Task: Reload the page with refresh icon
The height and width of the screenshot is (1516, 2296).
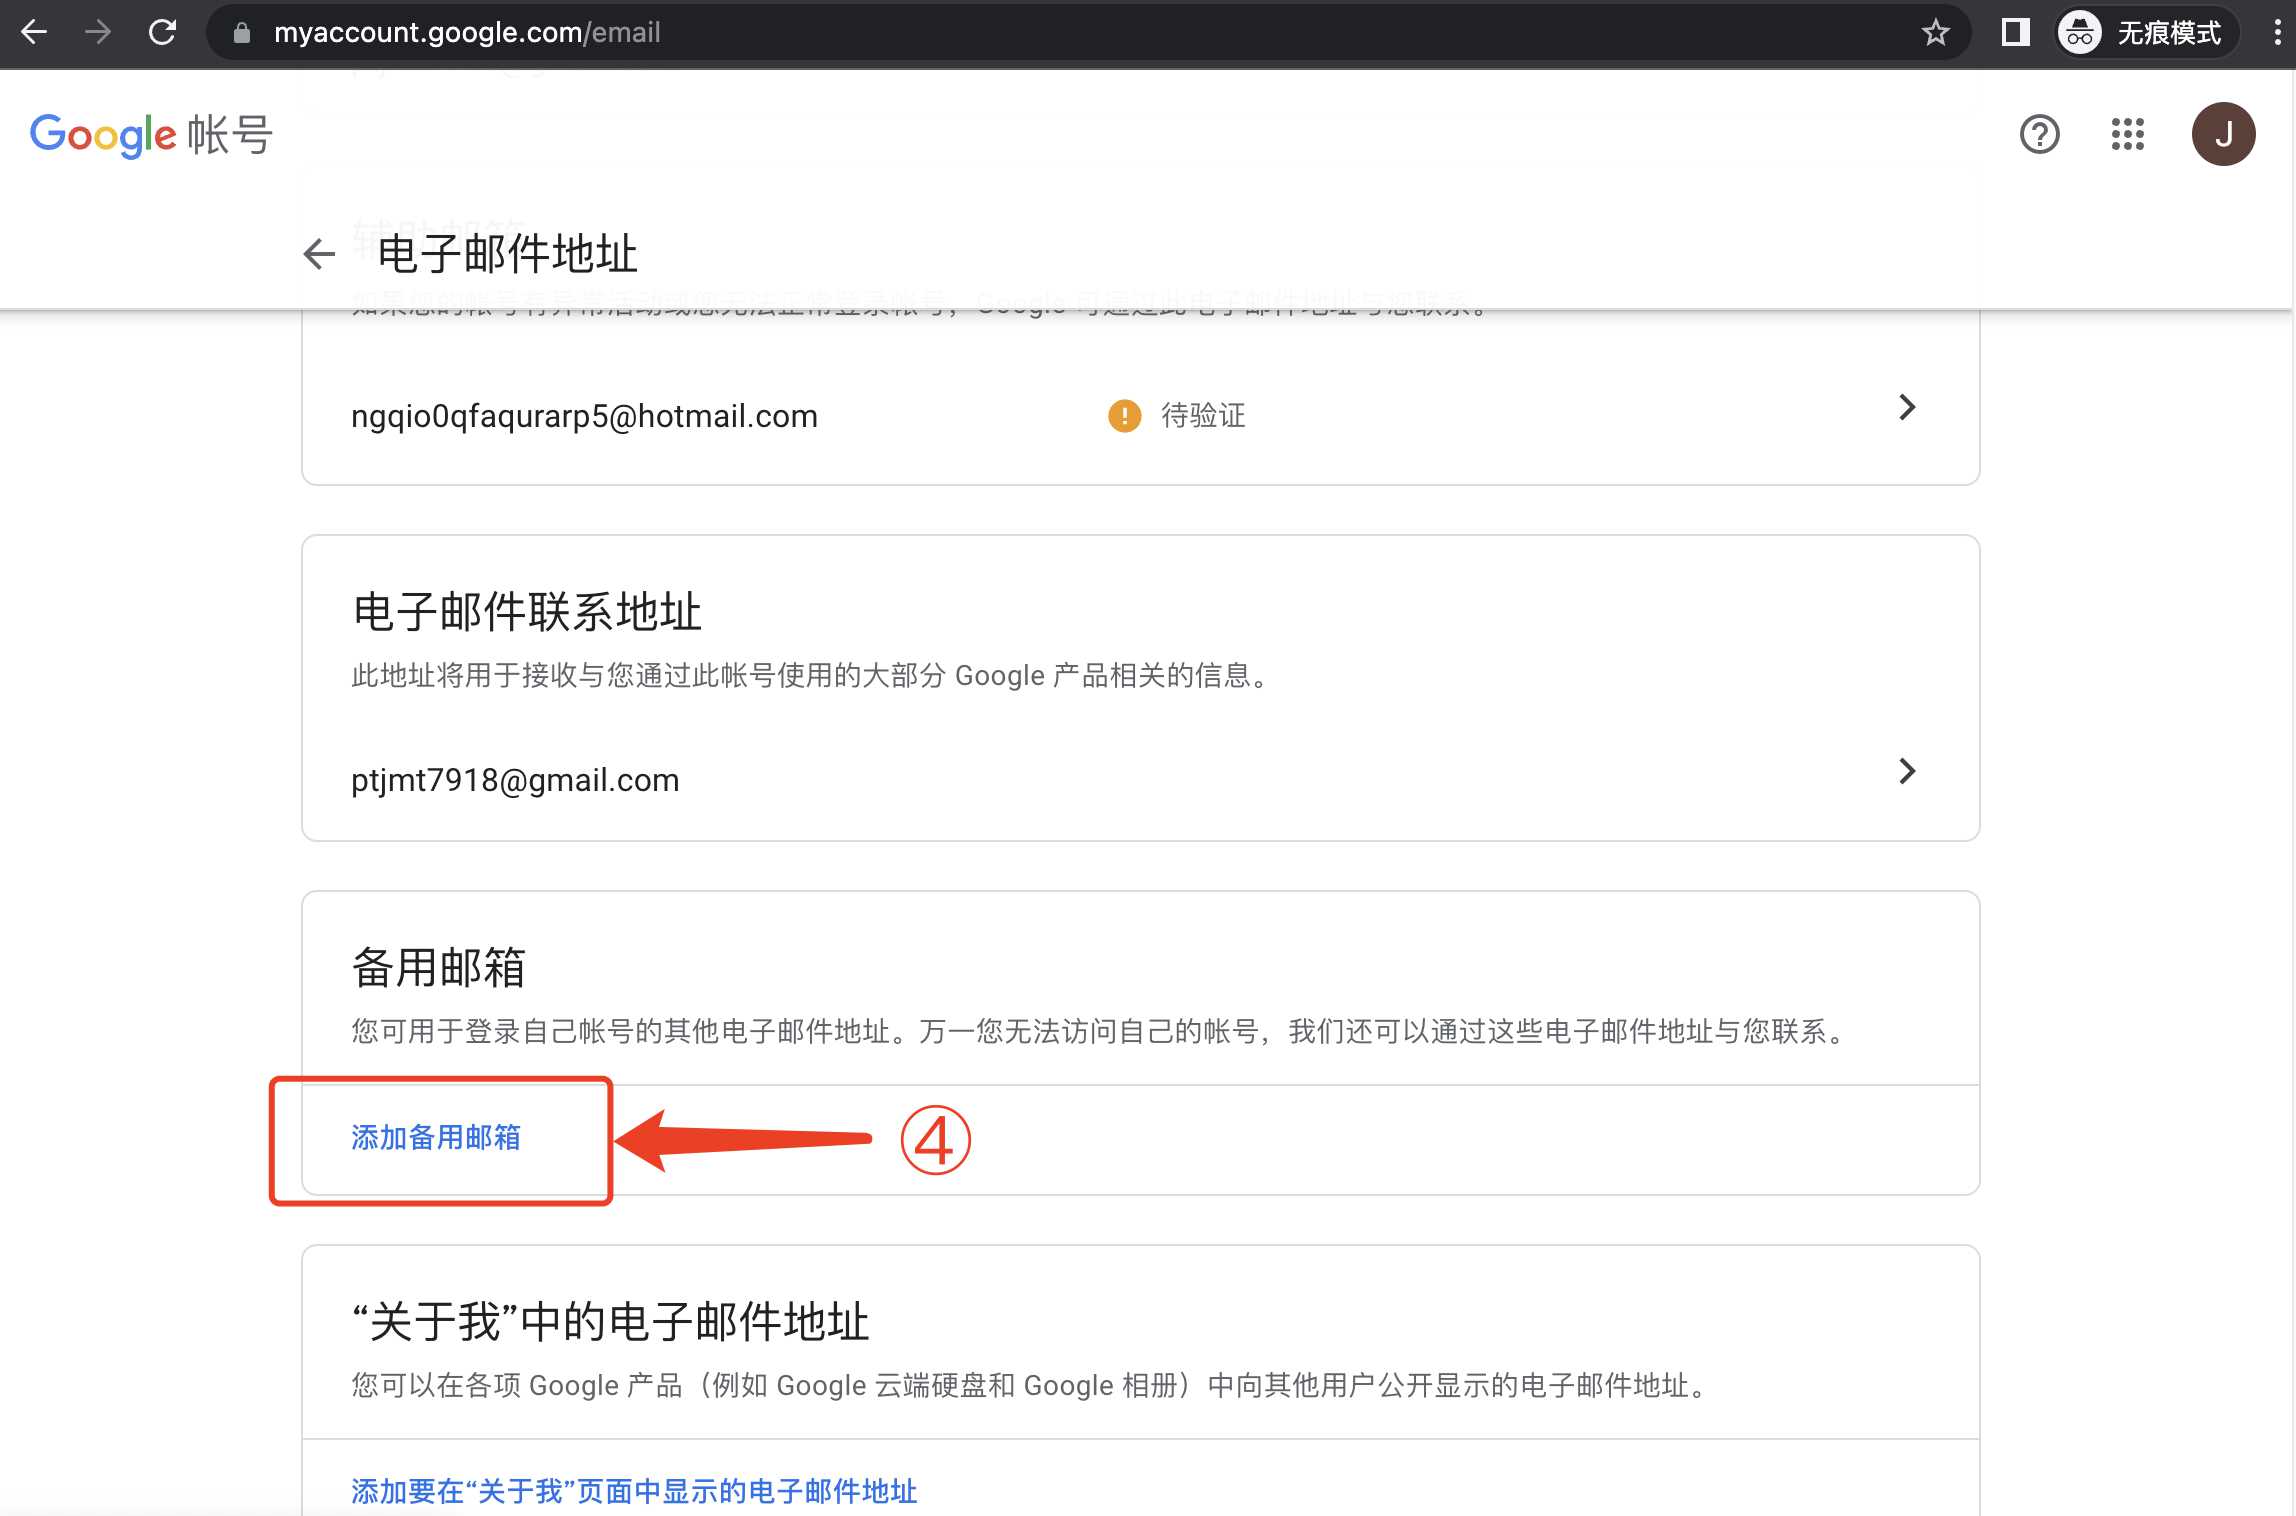Action: (163, 31)
